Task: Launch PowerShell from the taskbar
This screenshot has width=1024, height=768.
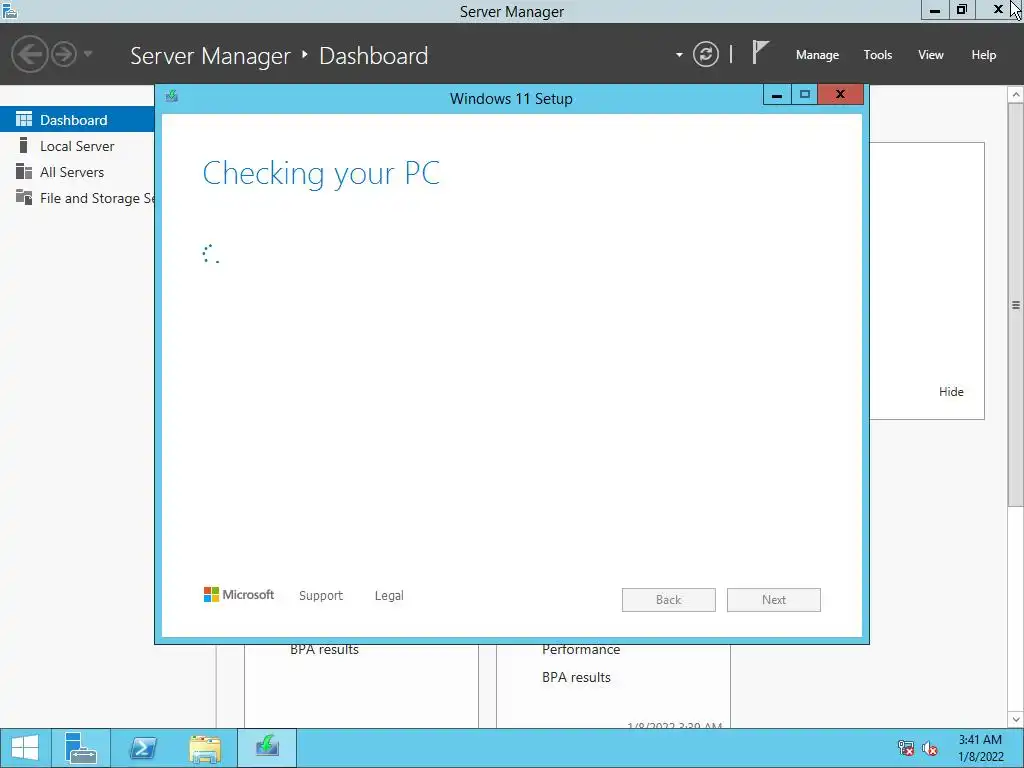Action: pos(143,748)
